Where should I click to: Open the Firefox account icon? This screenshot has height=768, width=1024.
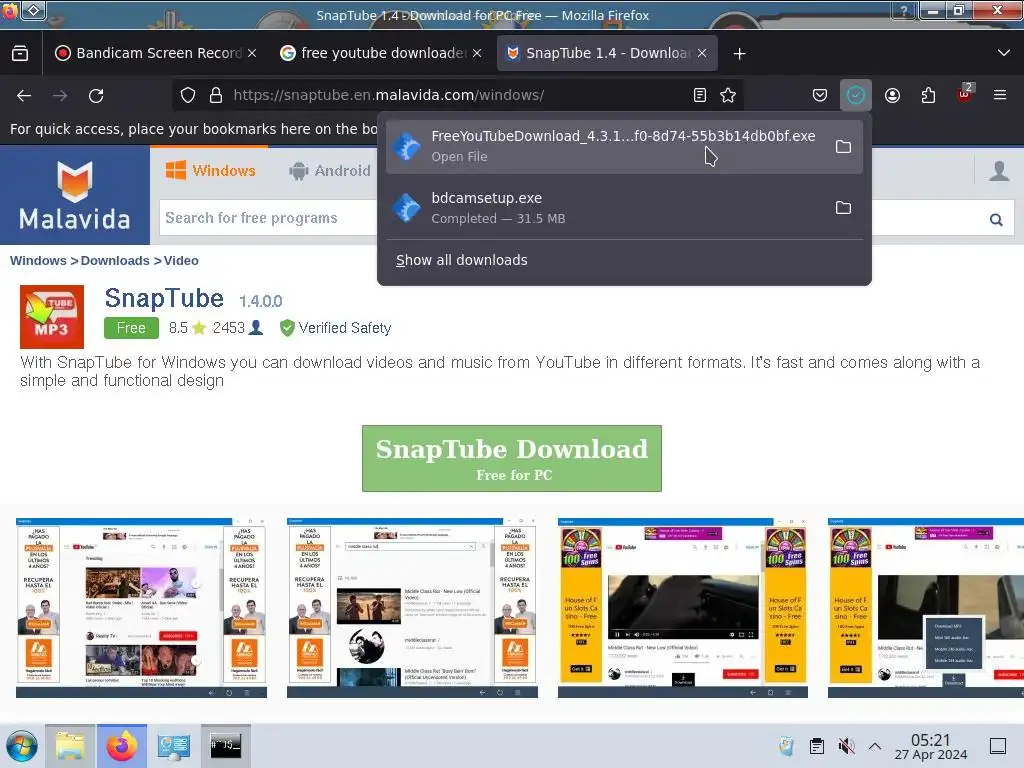click(x=892, y=95)
